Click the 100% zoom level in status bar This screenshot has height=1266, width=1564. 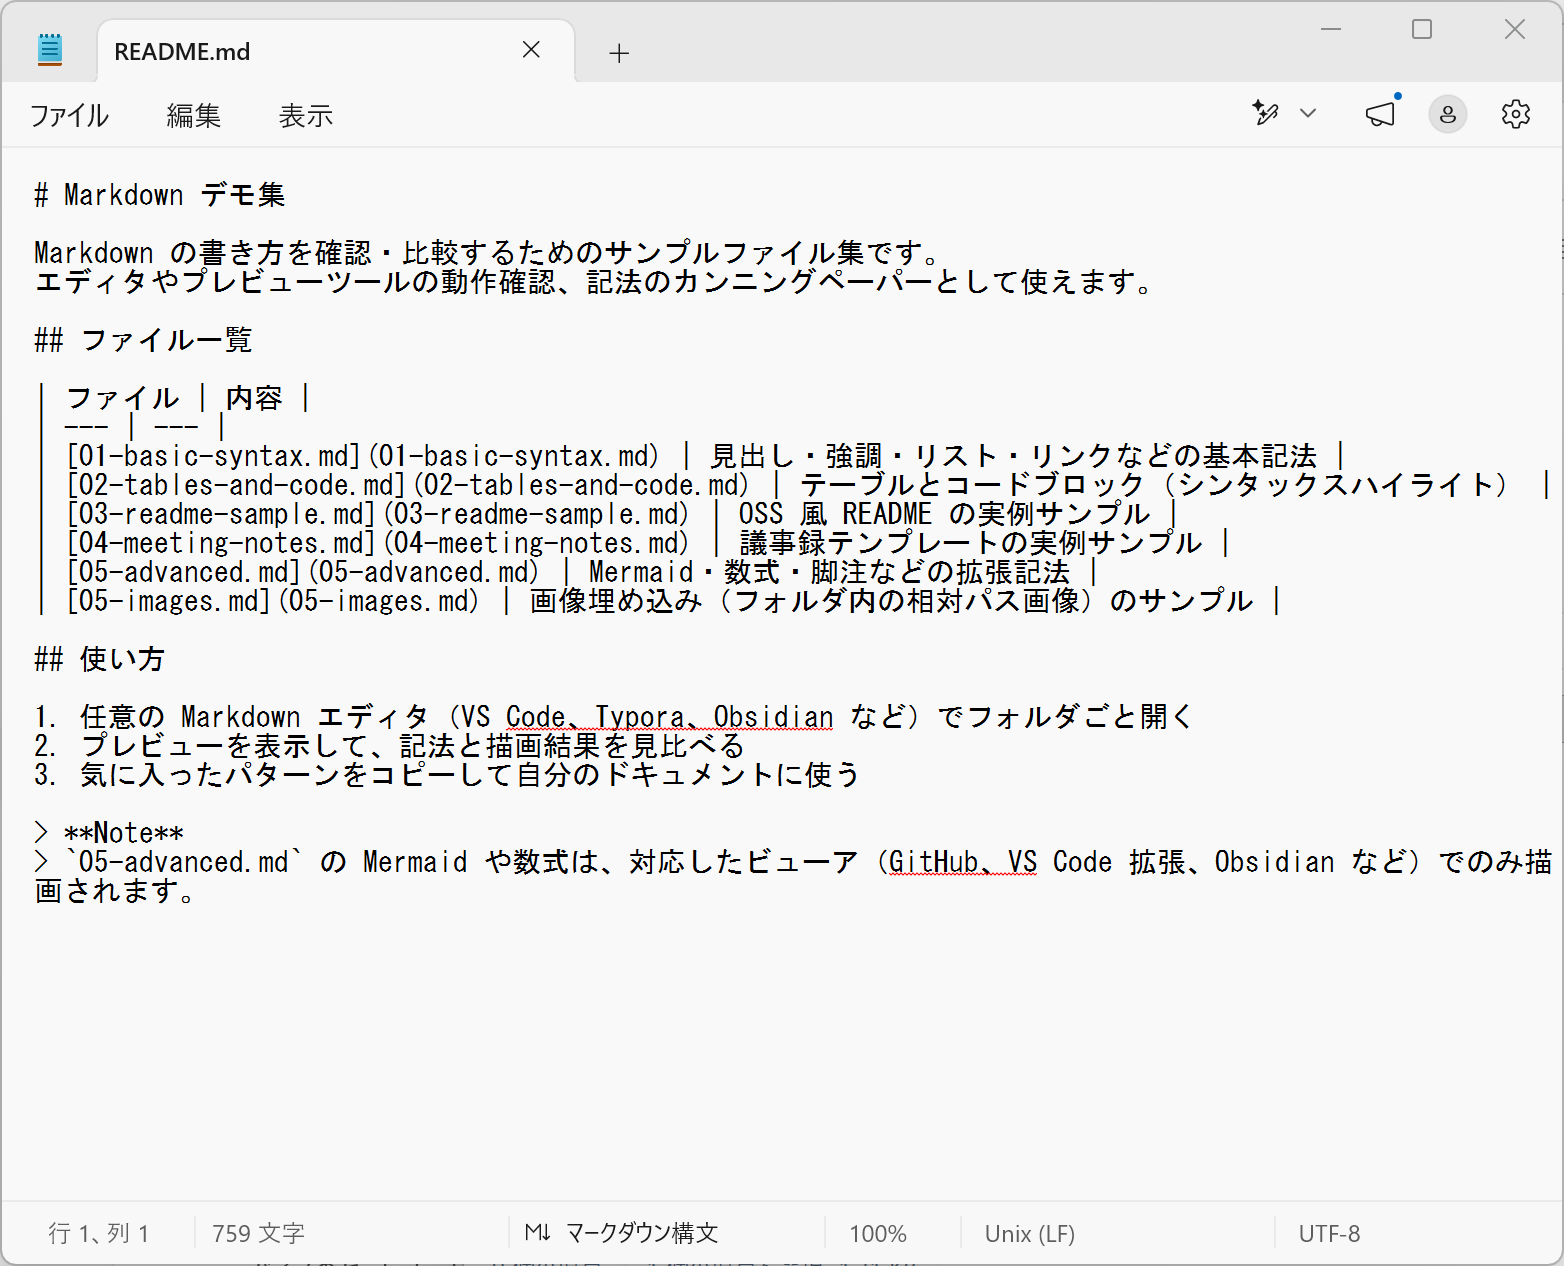point(878,1234)
